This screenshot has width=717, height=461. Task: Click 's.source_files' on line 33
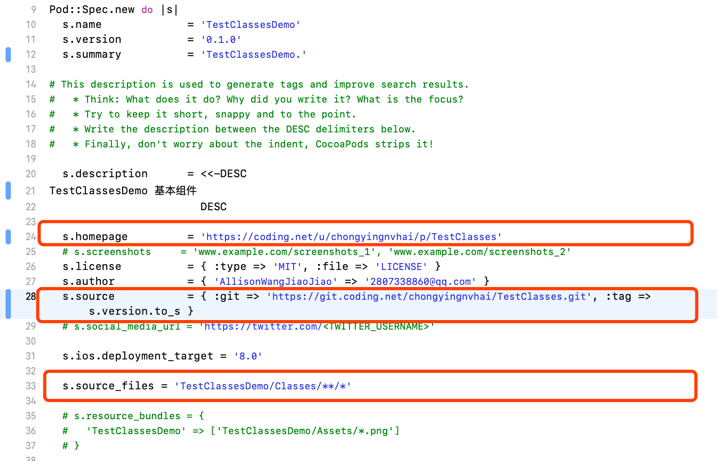coord(108,386)
